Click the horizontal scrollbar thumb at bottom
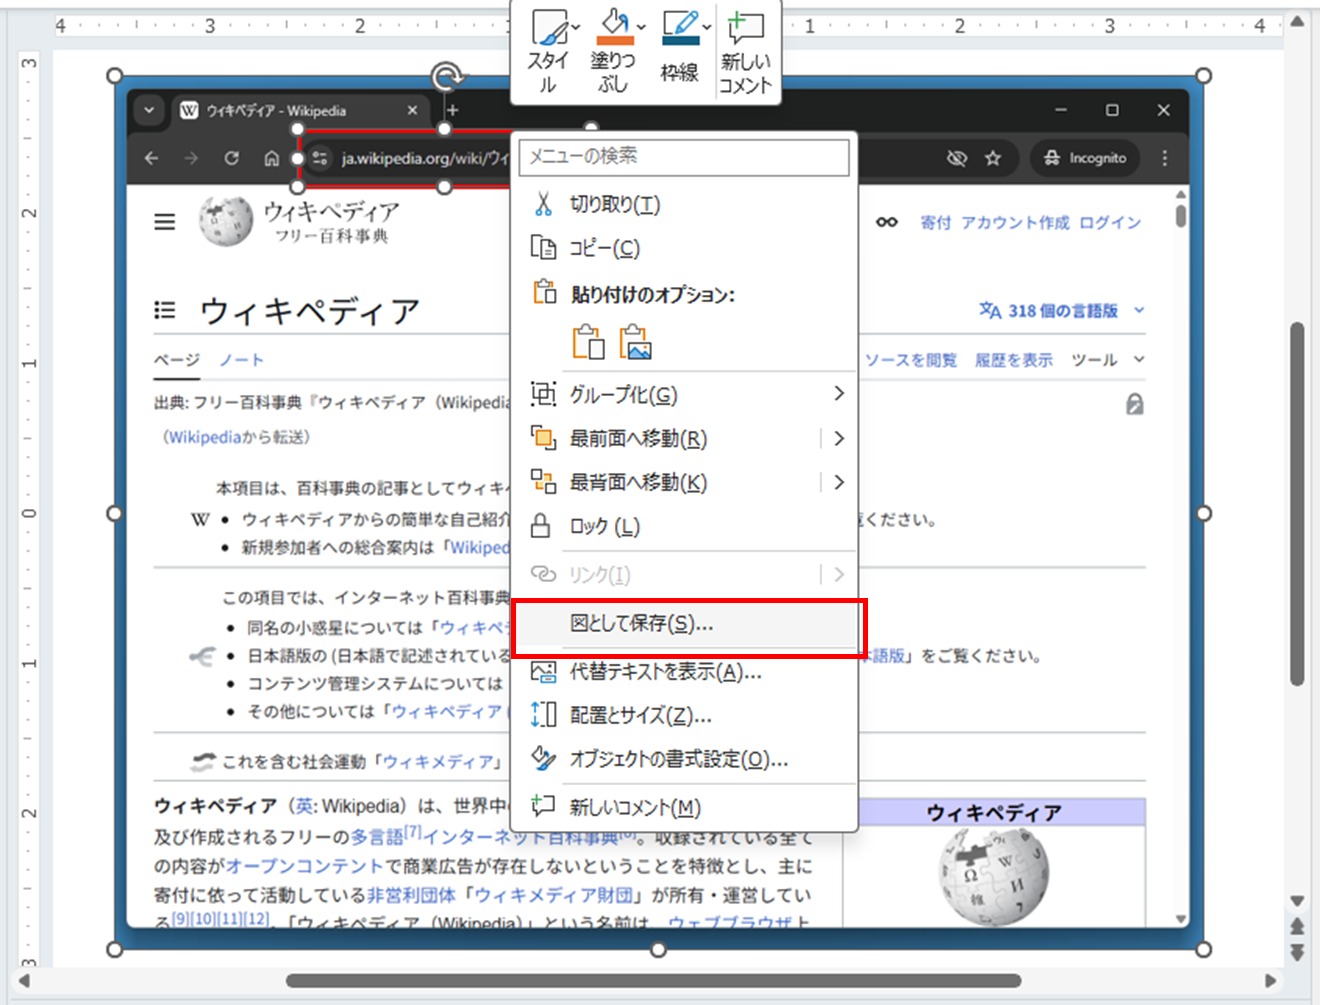Screen dimensions: 1320x1005 pyautogui.click(x=653, y=981)
